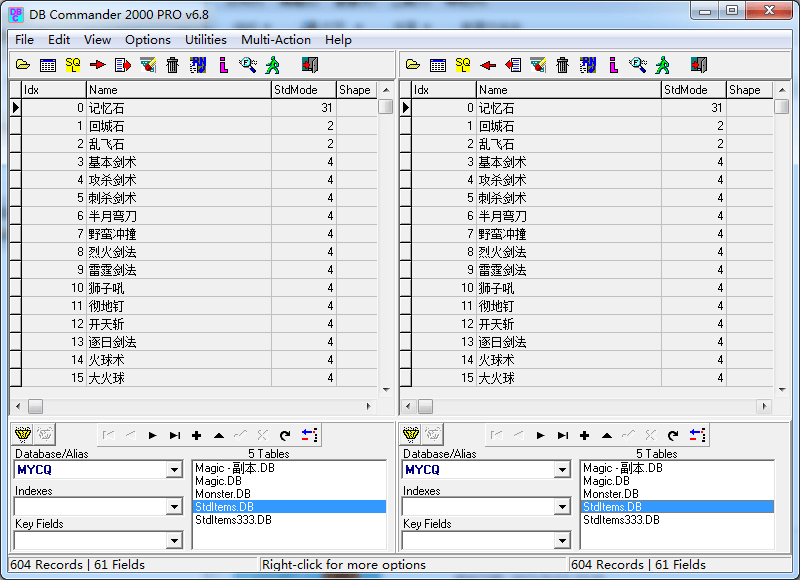Click the next record arrow in the navigator

tap(152, 434)
